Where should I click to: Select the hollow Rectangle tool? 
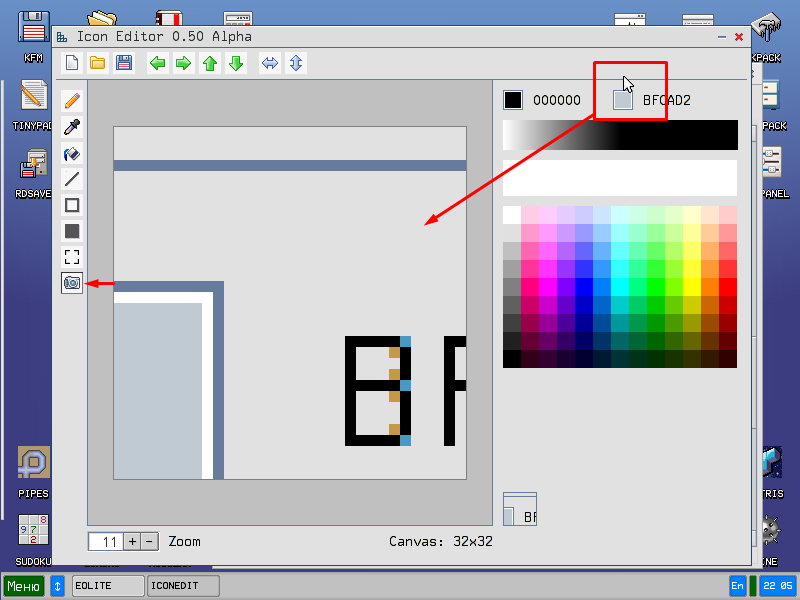71,205
